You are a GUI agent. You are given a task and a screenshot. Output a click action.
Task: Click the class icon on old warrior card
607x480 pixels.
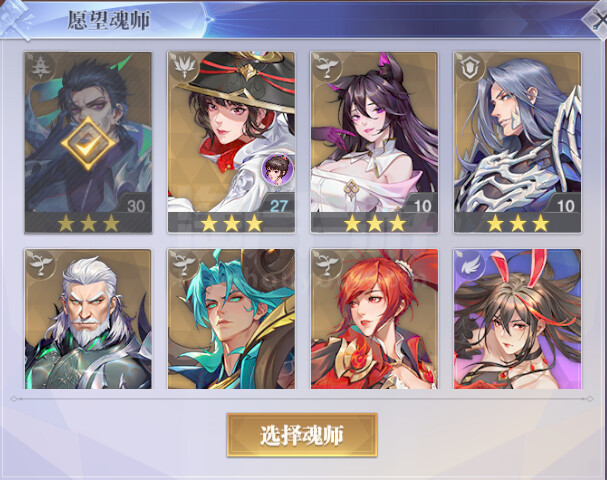click(41, 266)
